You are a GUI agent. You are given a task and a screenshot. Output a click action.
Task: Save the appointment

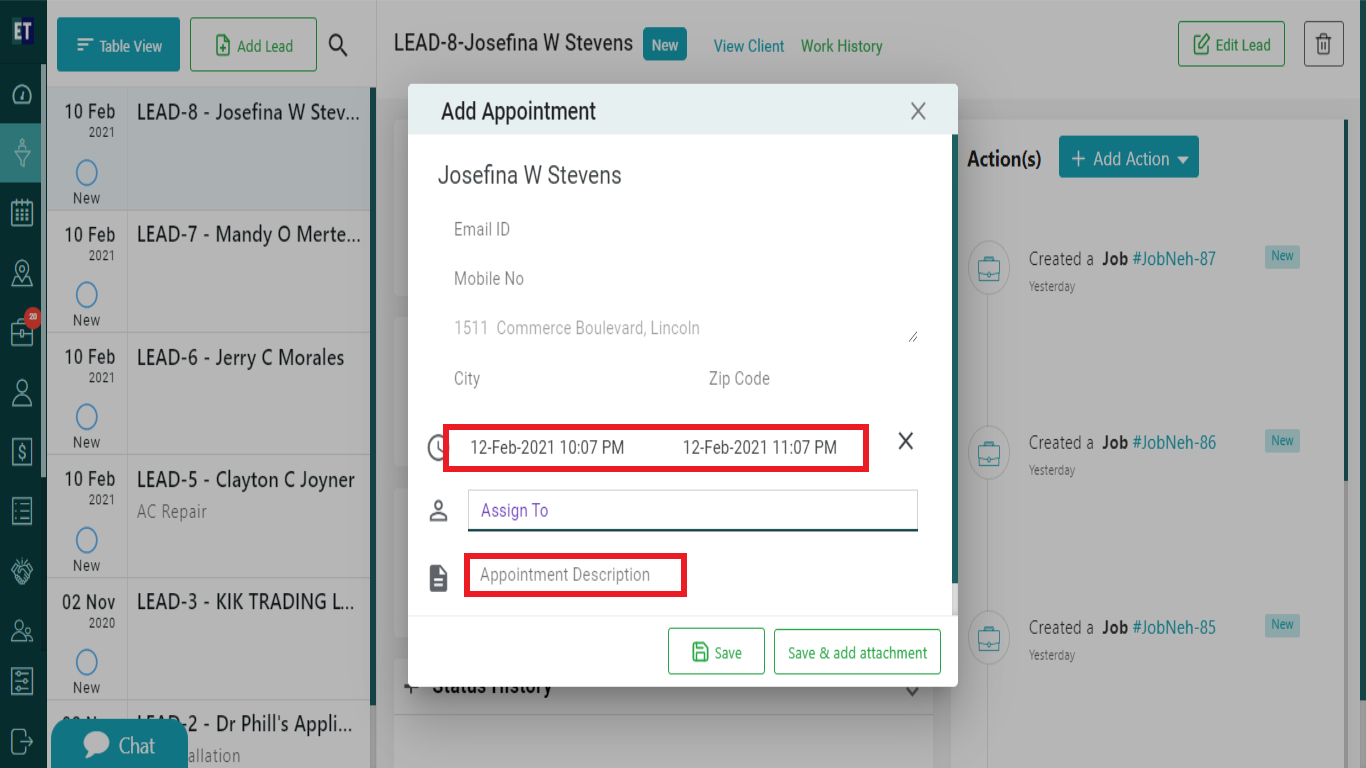pyautogui.click(x=716, y=652)
